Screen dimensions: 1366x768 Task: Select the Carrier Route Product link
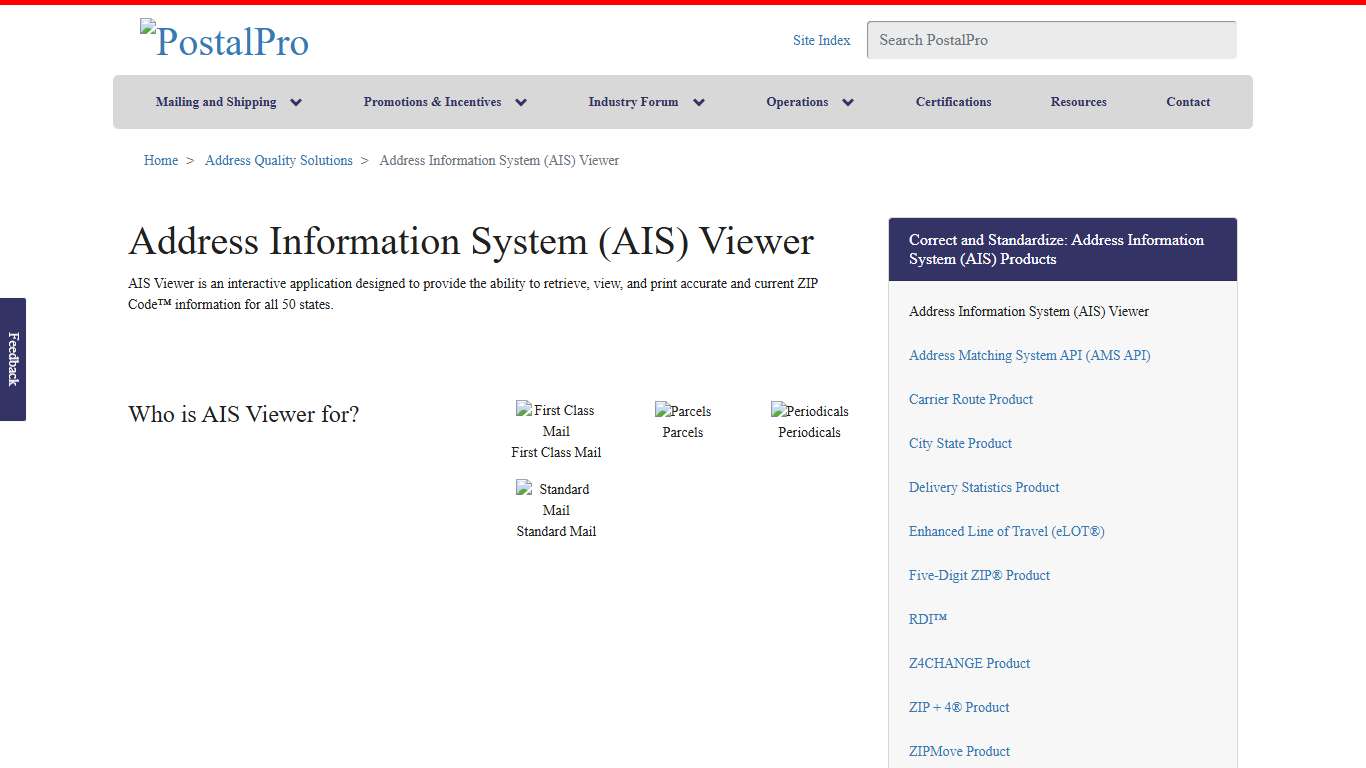(970, 399)
